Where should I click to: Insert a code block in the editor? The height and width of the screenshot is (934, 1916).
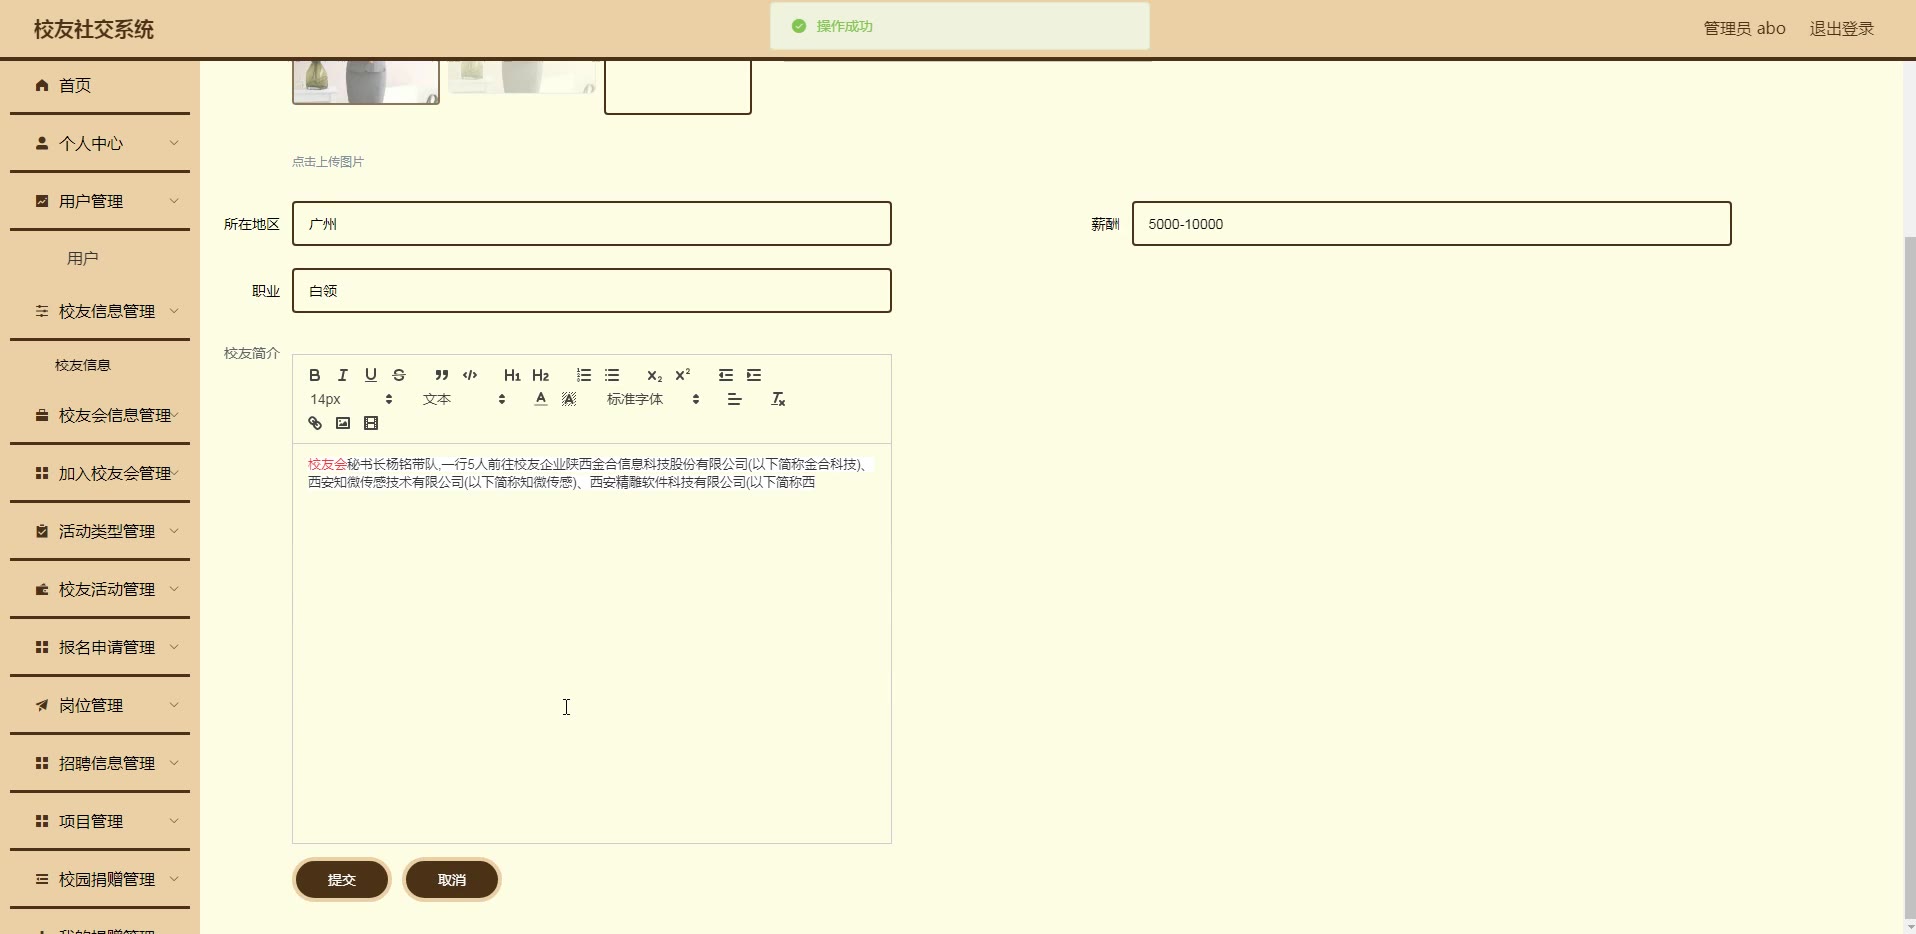(470, 375)
